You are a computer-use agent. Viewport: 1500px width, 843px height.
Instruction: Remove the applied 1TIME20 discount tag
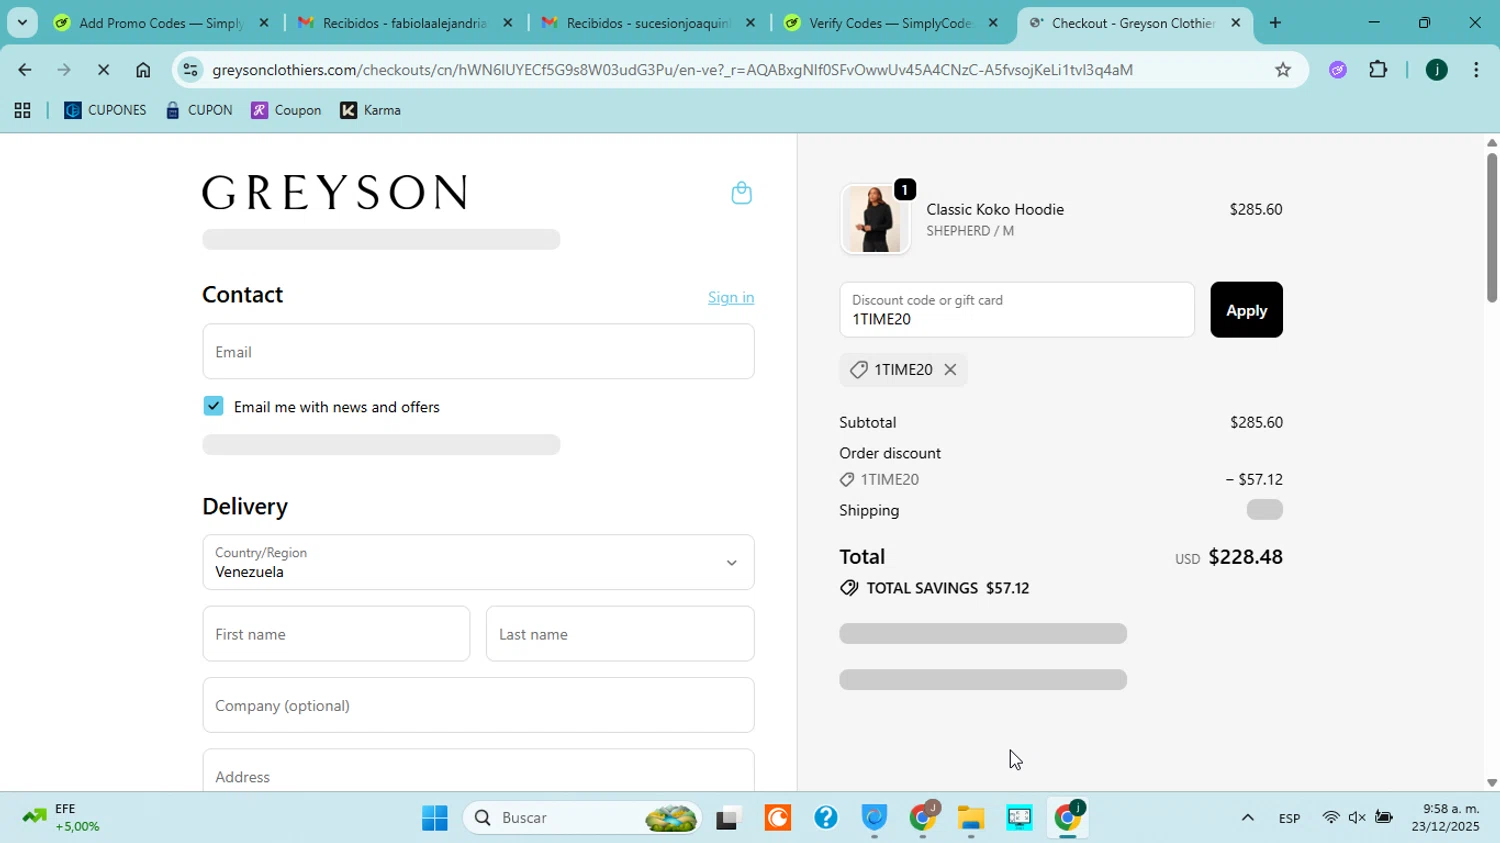(950, 370)
